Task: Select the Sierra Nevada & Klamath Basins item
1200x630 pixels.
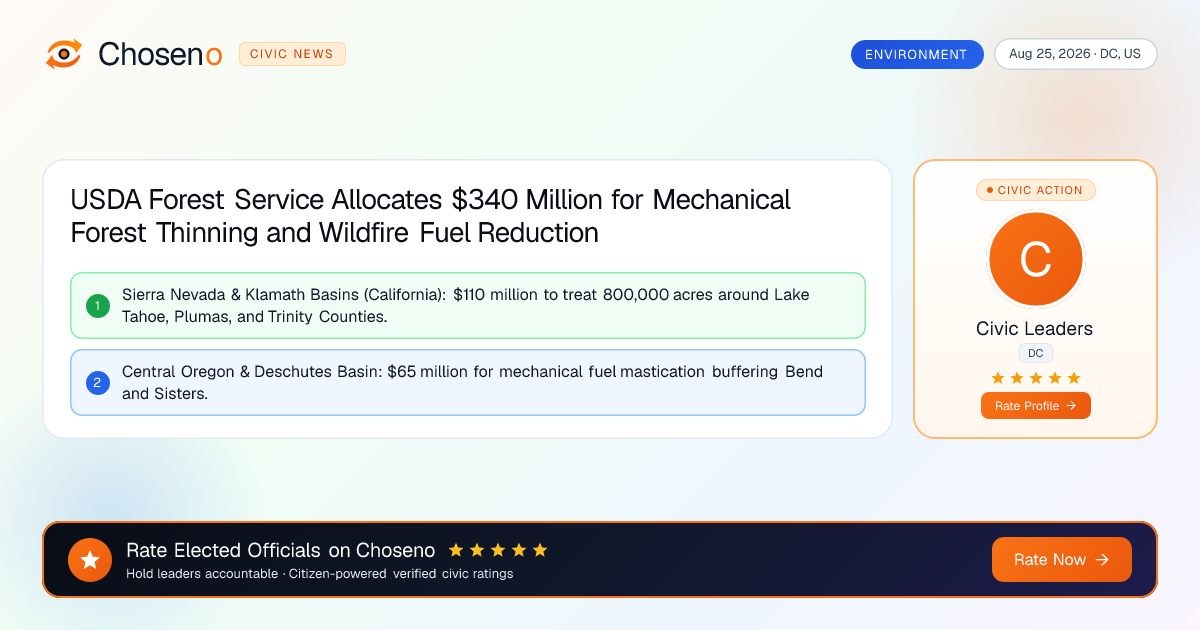Action: [468, 305]
